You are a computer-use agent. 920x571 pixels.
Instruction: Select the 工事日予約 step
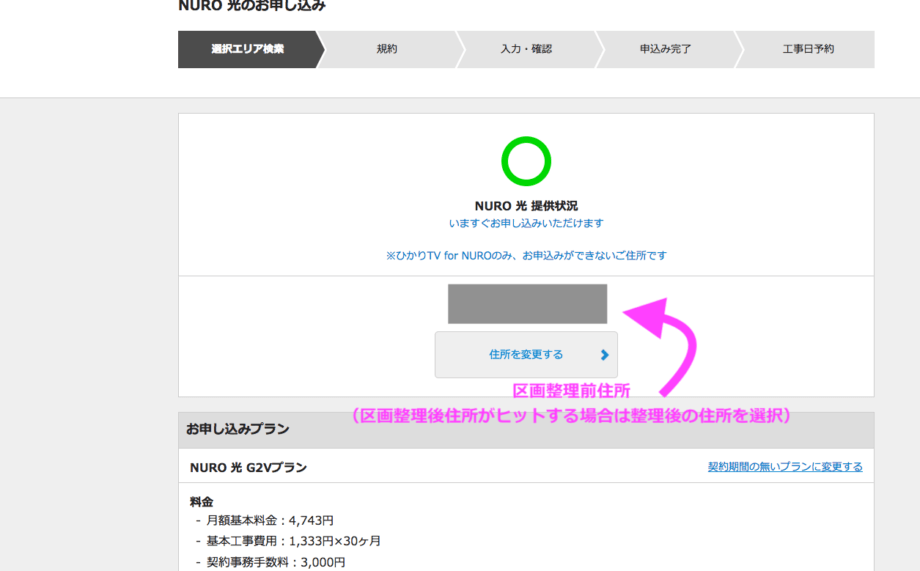coord(808,49)
